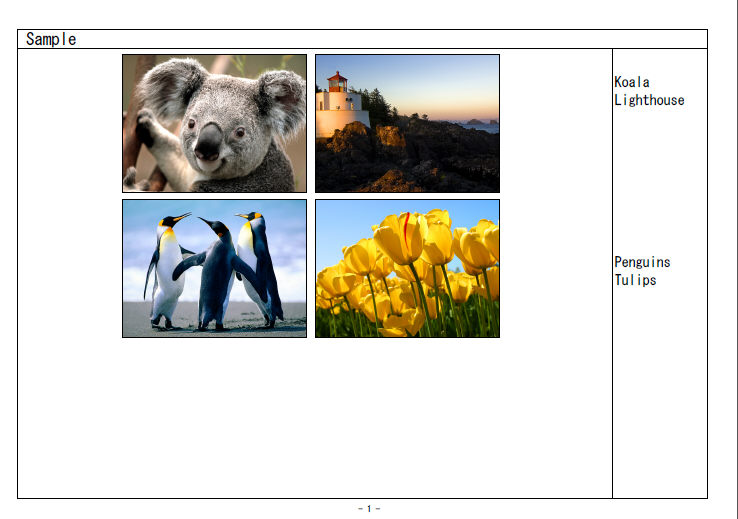
Task: Click the "Koala" text label
Action: [632, 82]
